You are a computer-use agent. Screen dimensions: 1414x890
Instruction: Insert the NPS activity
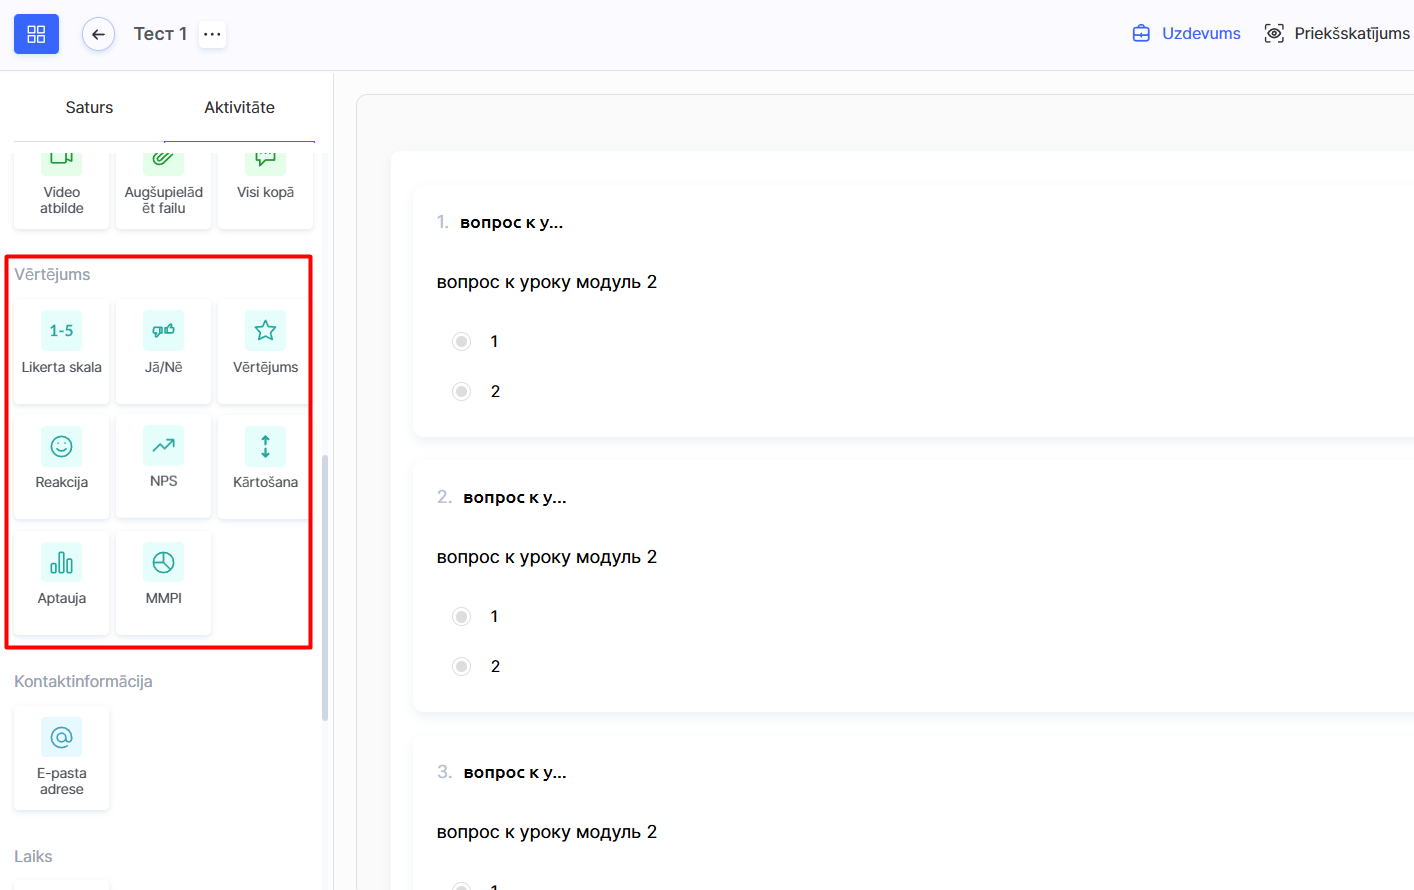click(163, 460)
